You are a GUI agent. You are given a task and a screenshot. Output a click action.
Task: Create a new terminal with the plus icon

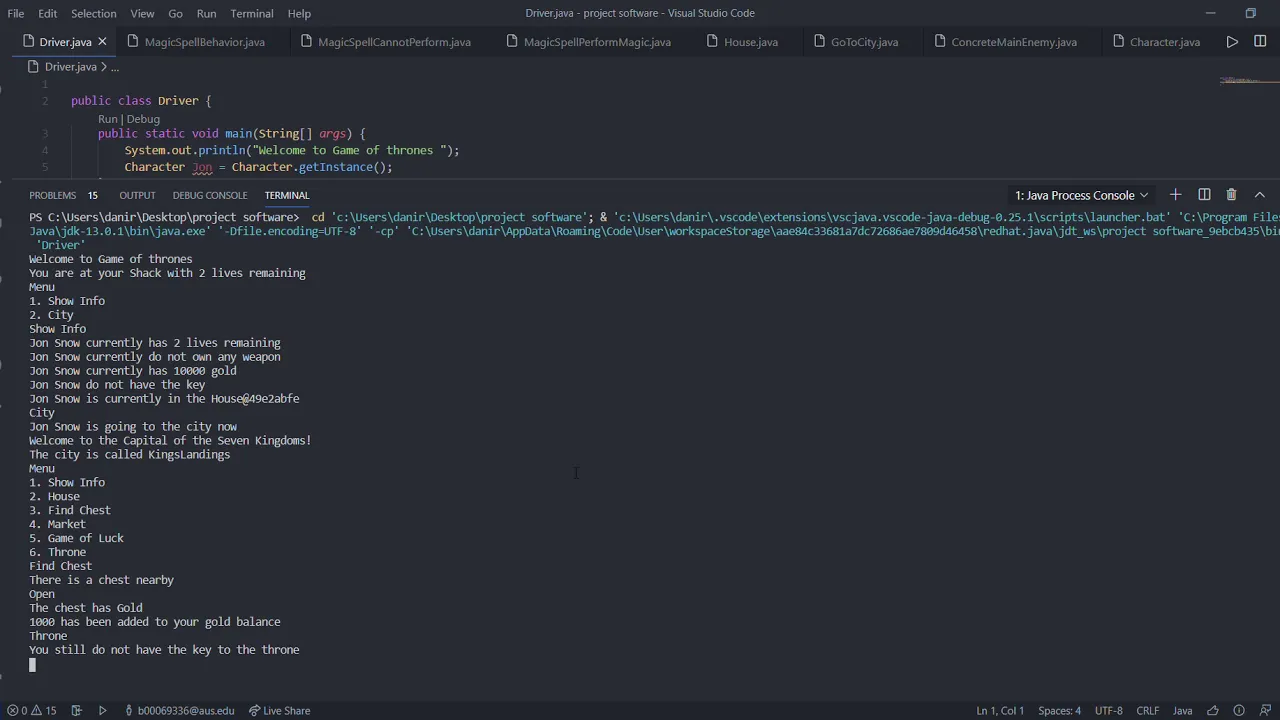click(1176, 195)
